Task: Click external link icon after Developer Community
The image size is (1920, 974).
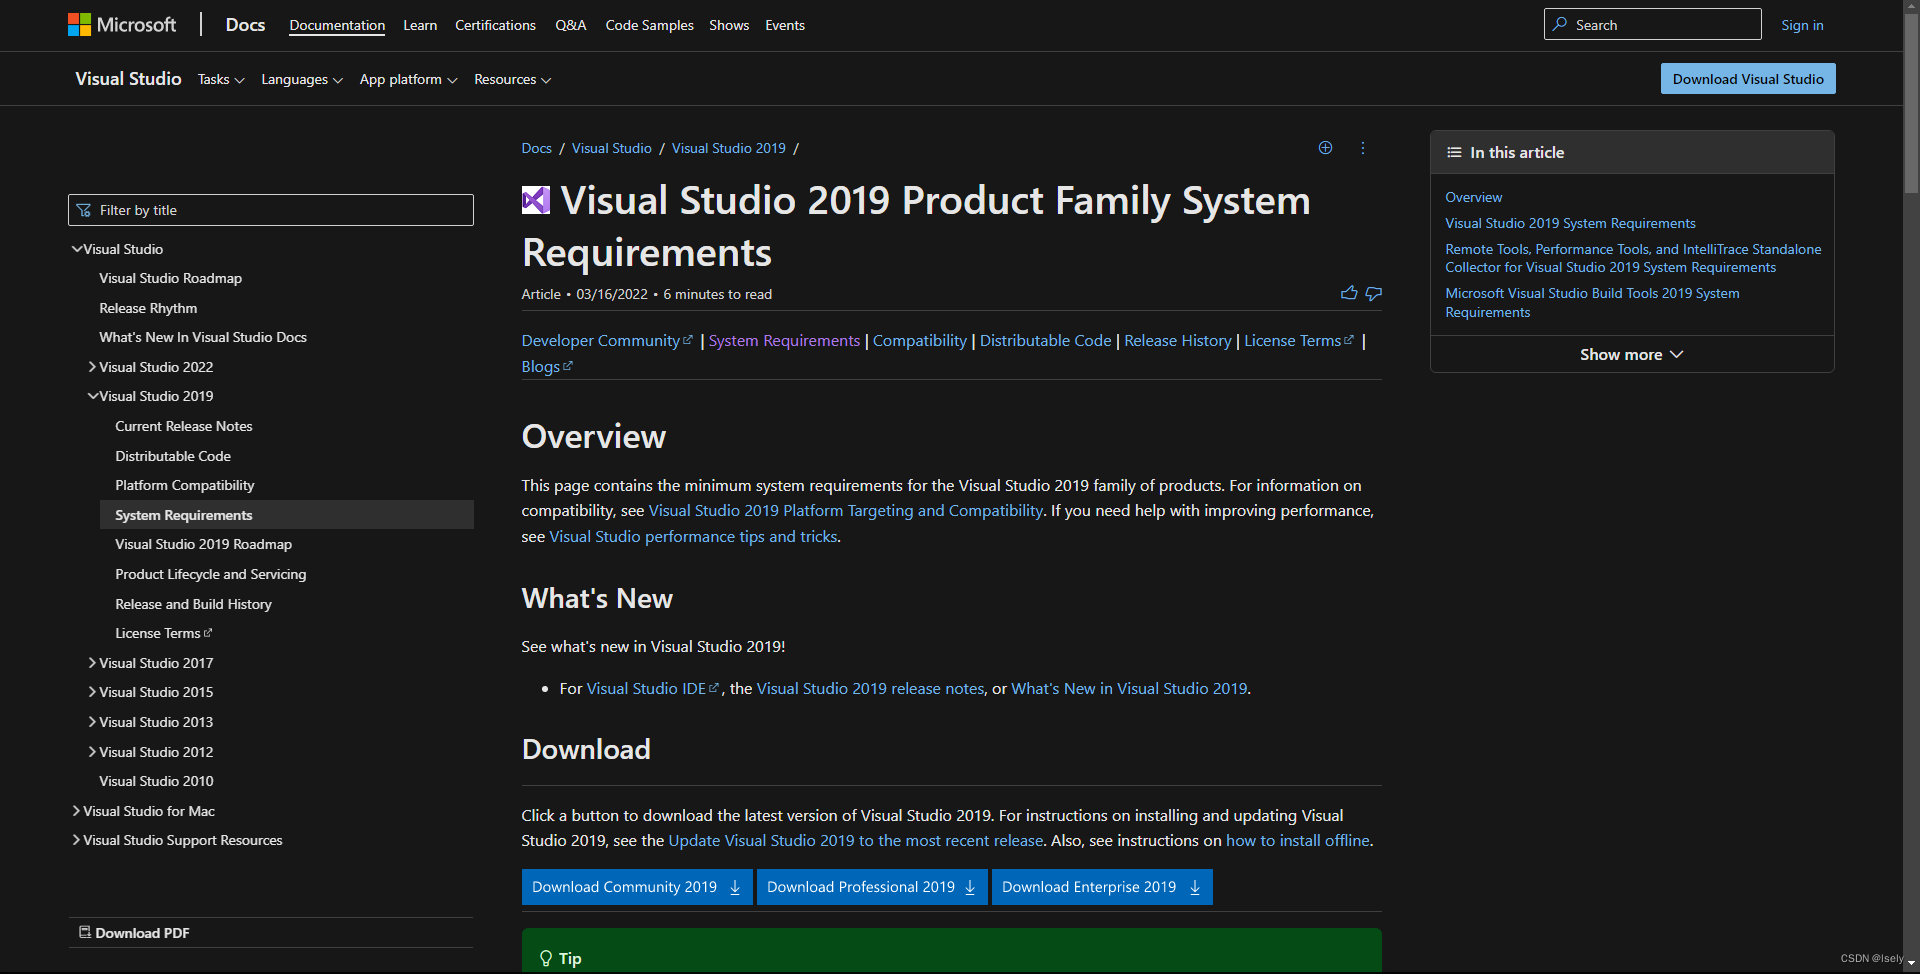Action: click(x=688, y=340)
